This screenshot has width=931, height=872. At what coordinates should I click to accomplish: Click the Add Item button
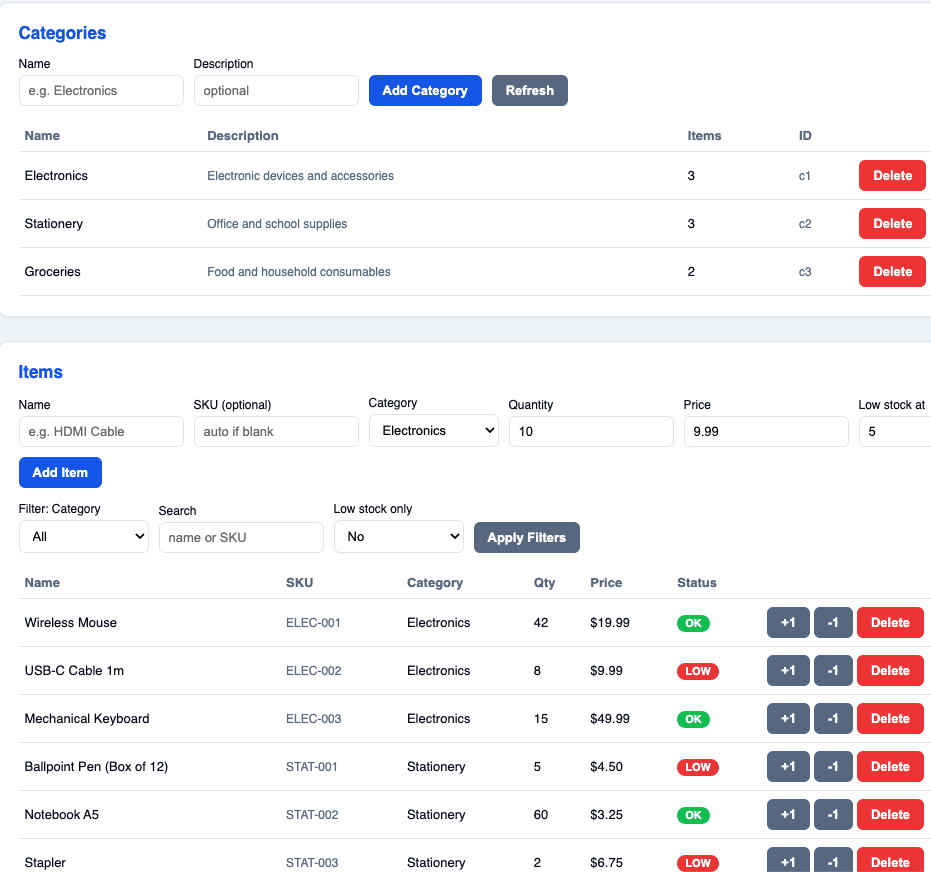(61, 473)
